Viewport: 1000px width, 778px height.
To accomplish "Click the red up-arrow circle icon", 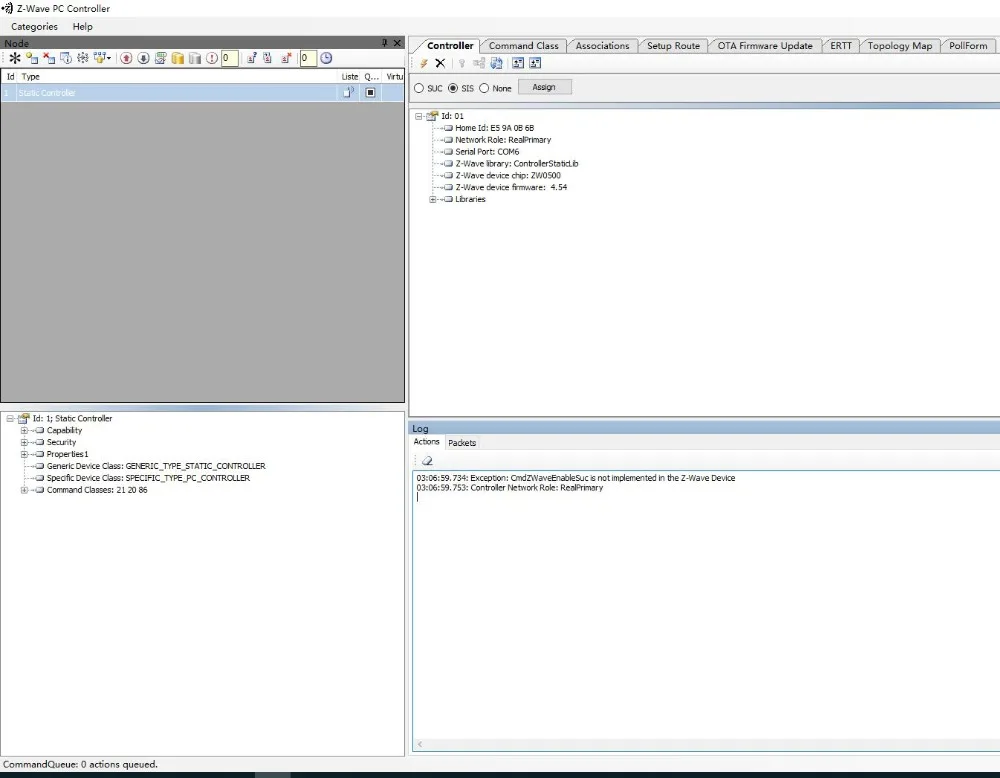I will pos(126,58).
